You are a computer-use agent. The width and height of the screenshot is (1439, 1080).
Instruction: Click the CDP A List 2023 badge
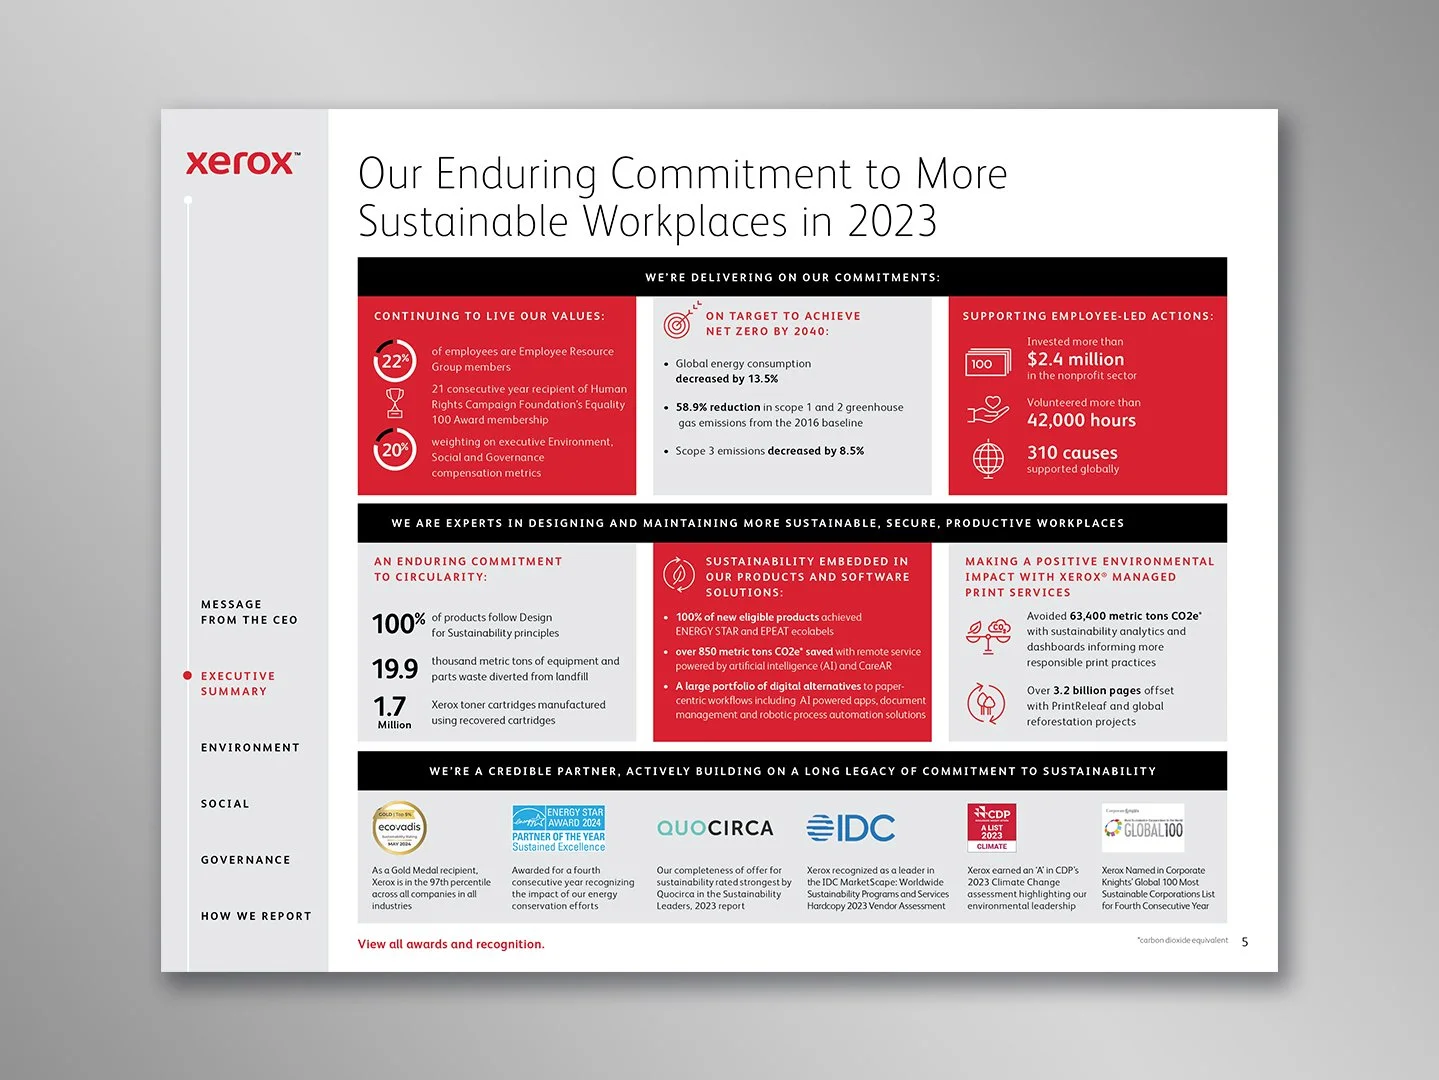(x=991, y=828)
